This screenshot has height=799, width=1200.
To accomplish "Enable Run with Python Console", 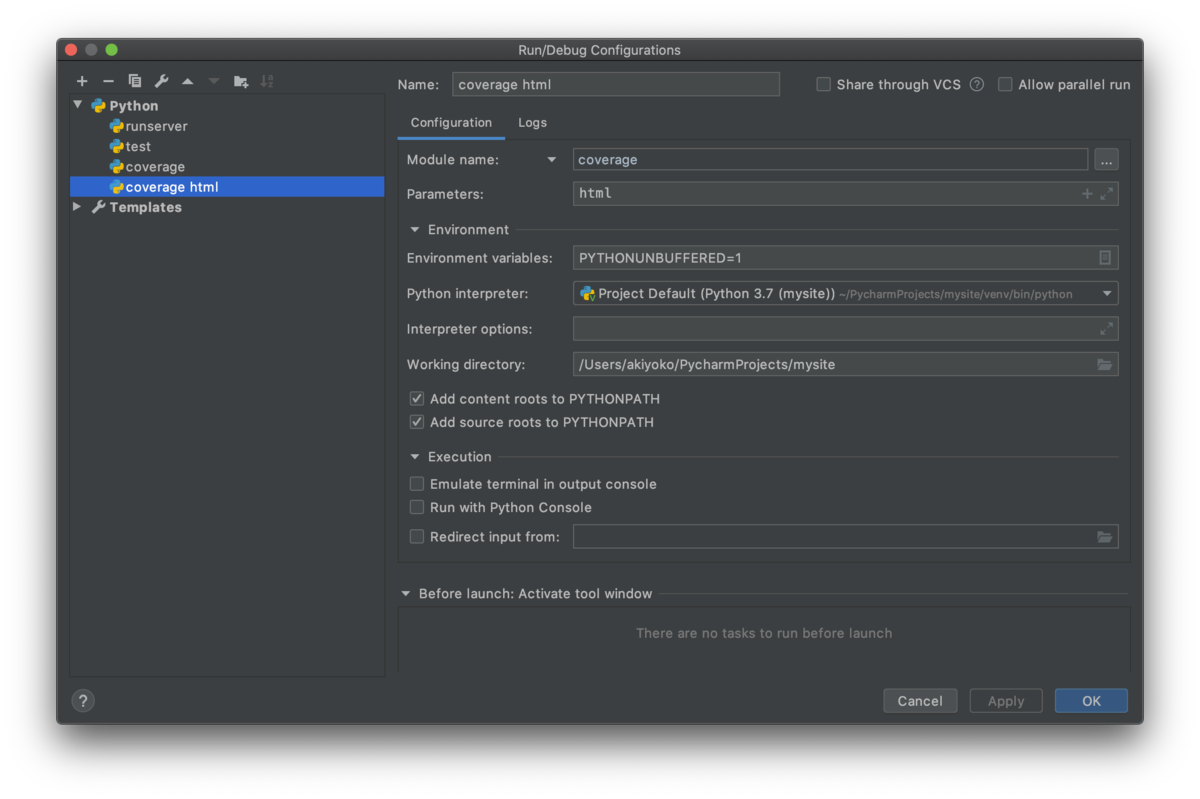I will (x=417, y=507).
